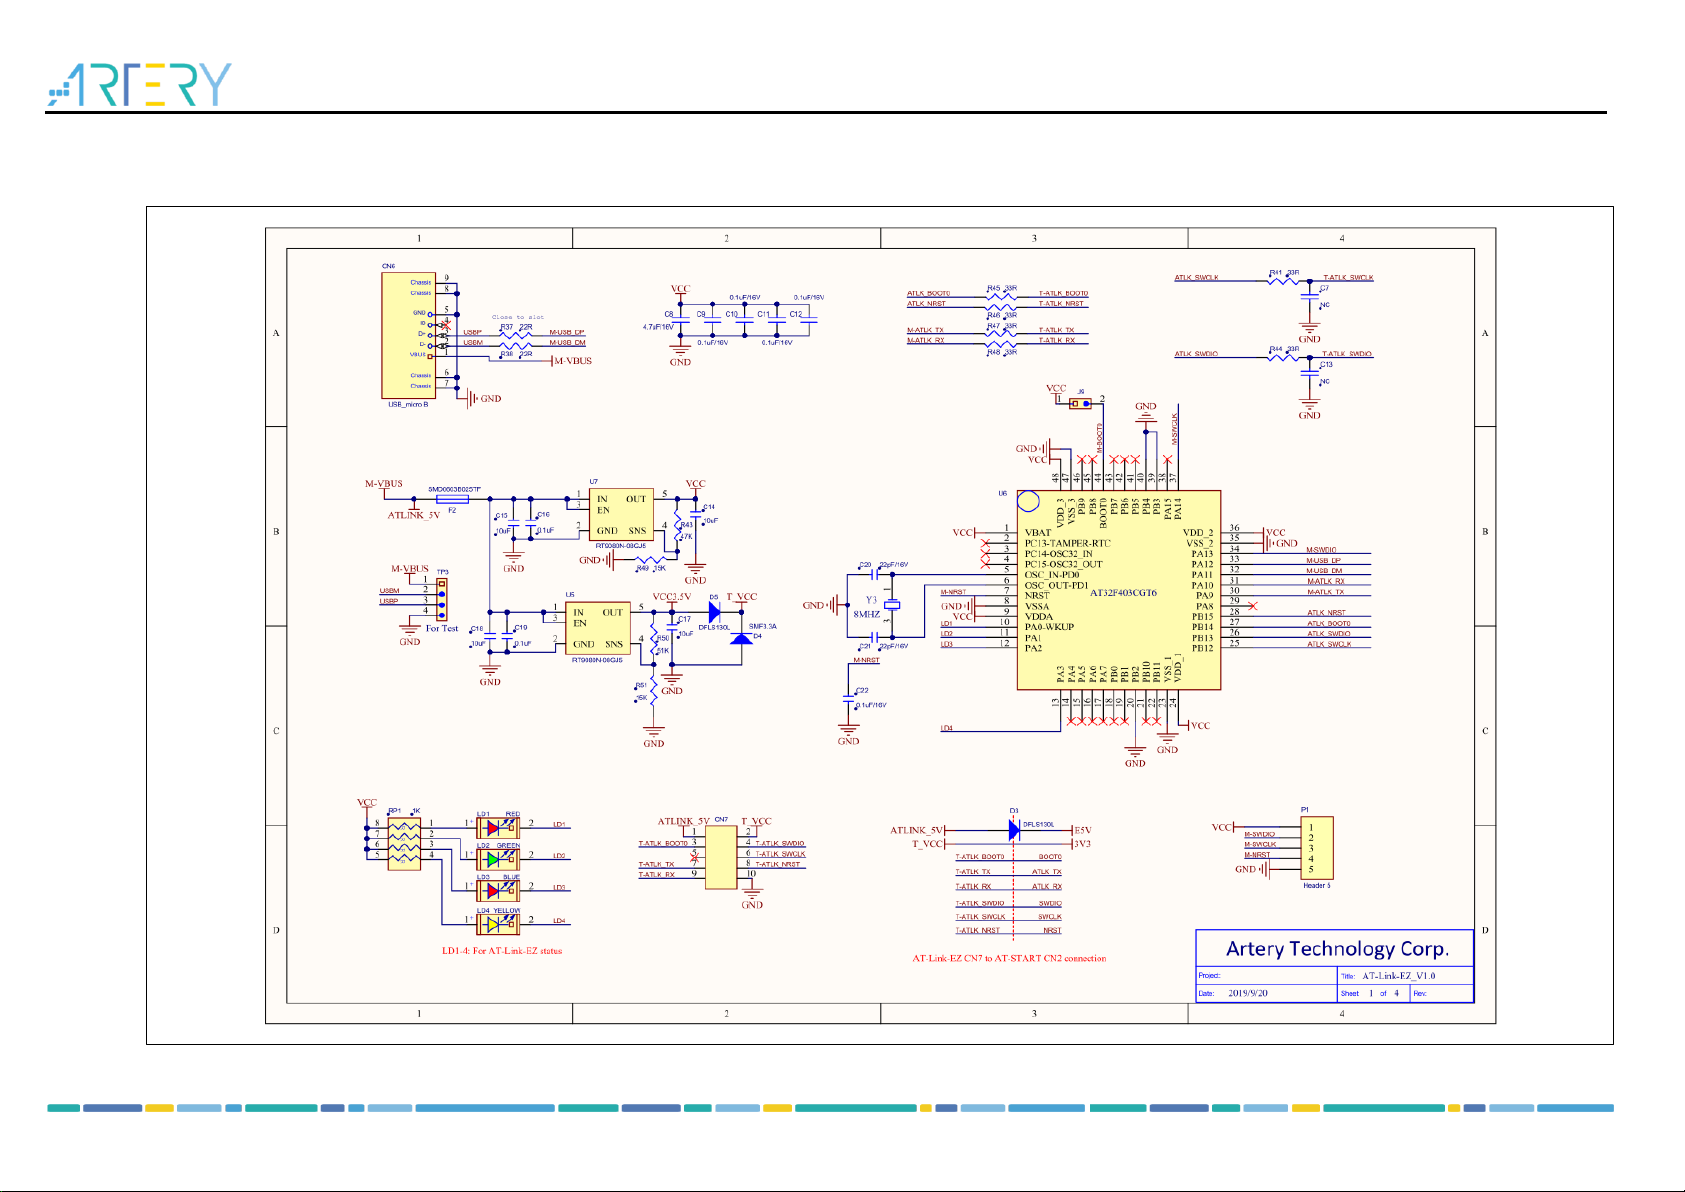1685x1192 pixels.
Task: Select the 'OSC_IN-PD0' pin name
Action: [x=1052, y=575]
